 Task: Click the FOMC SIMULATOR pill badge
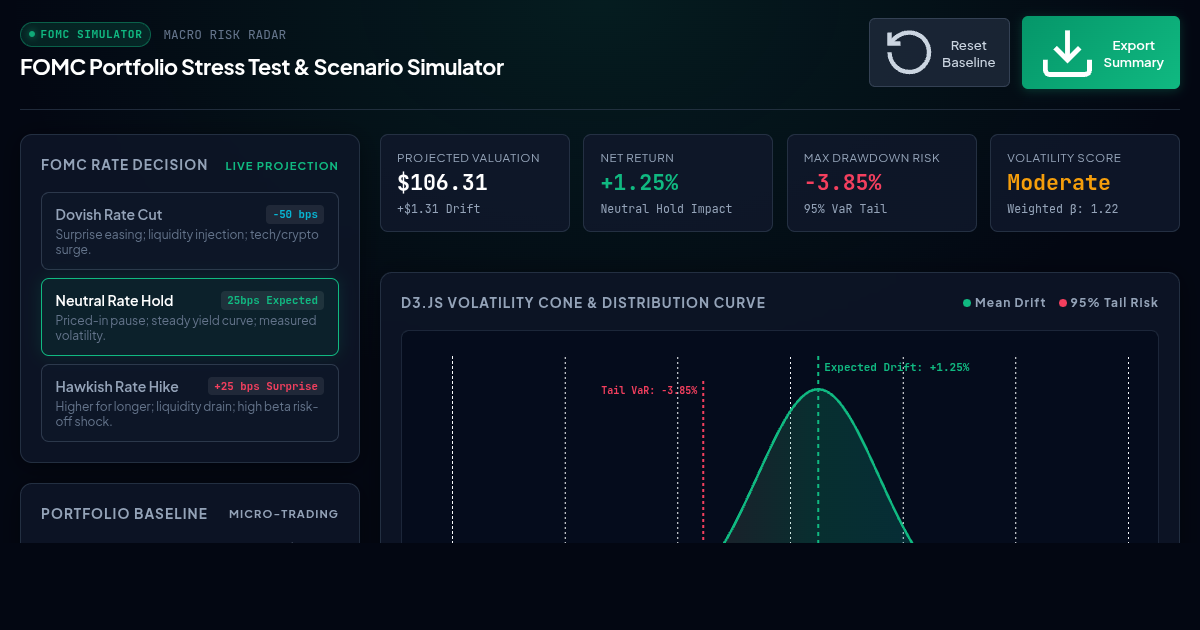tap(85, 35)
